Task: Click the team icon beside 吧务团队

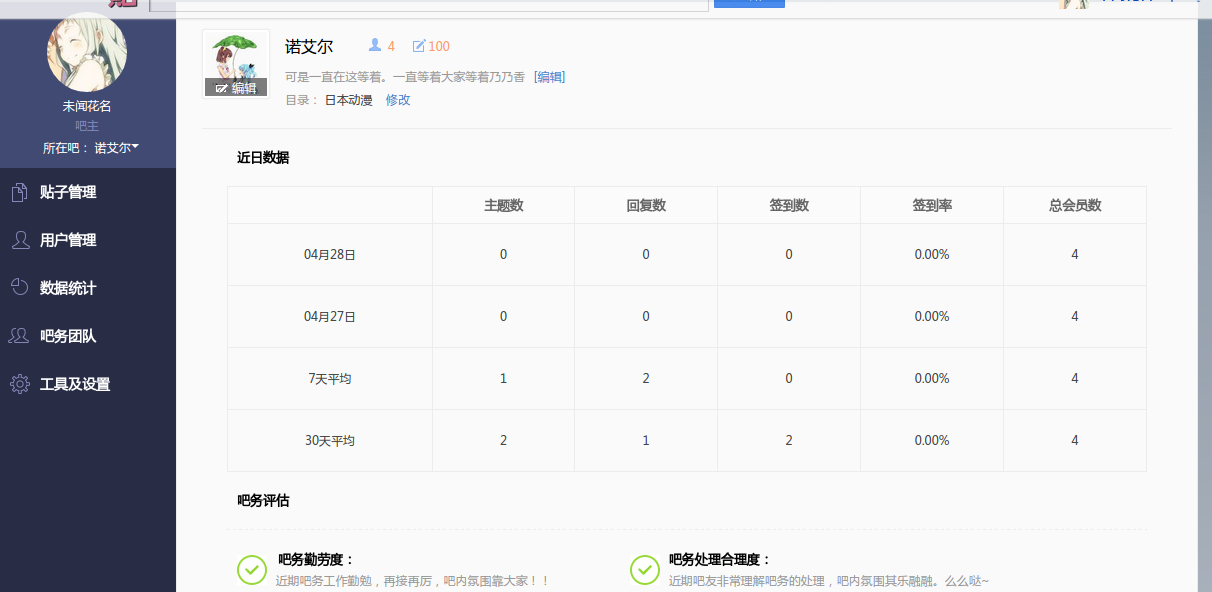Action: (x=19, y=336)
